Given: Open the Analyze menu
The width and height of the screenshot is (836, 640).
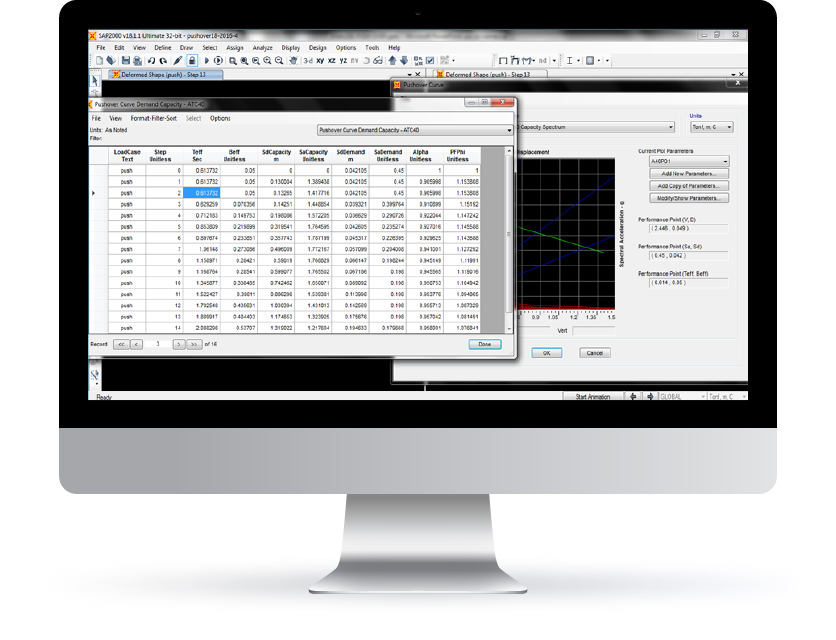Looking at the screenshot, I should [x=262, y=47].
